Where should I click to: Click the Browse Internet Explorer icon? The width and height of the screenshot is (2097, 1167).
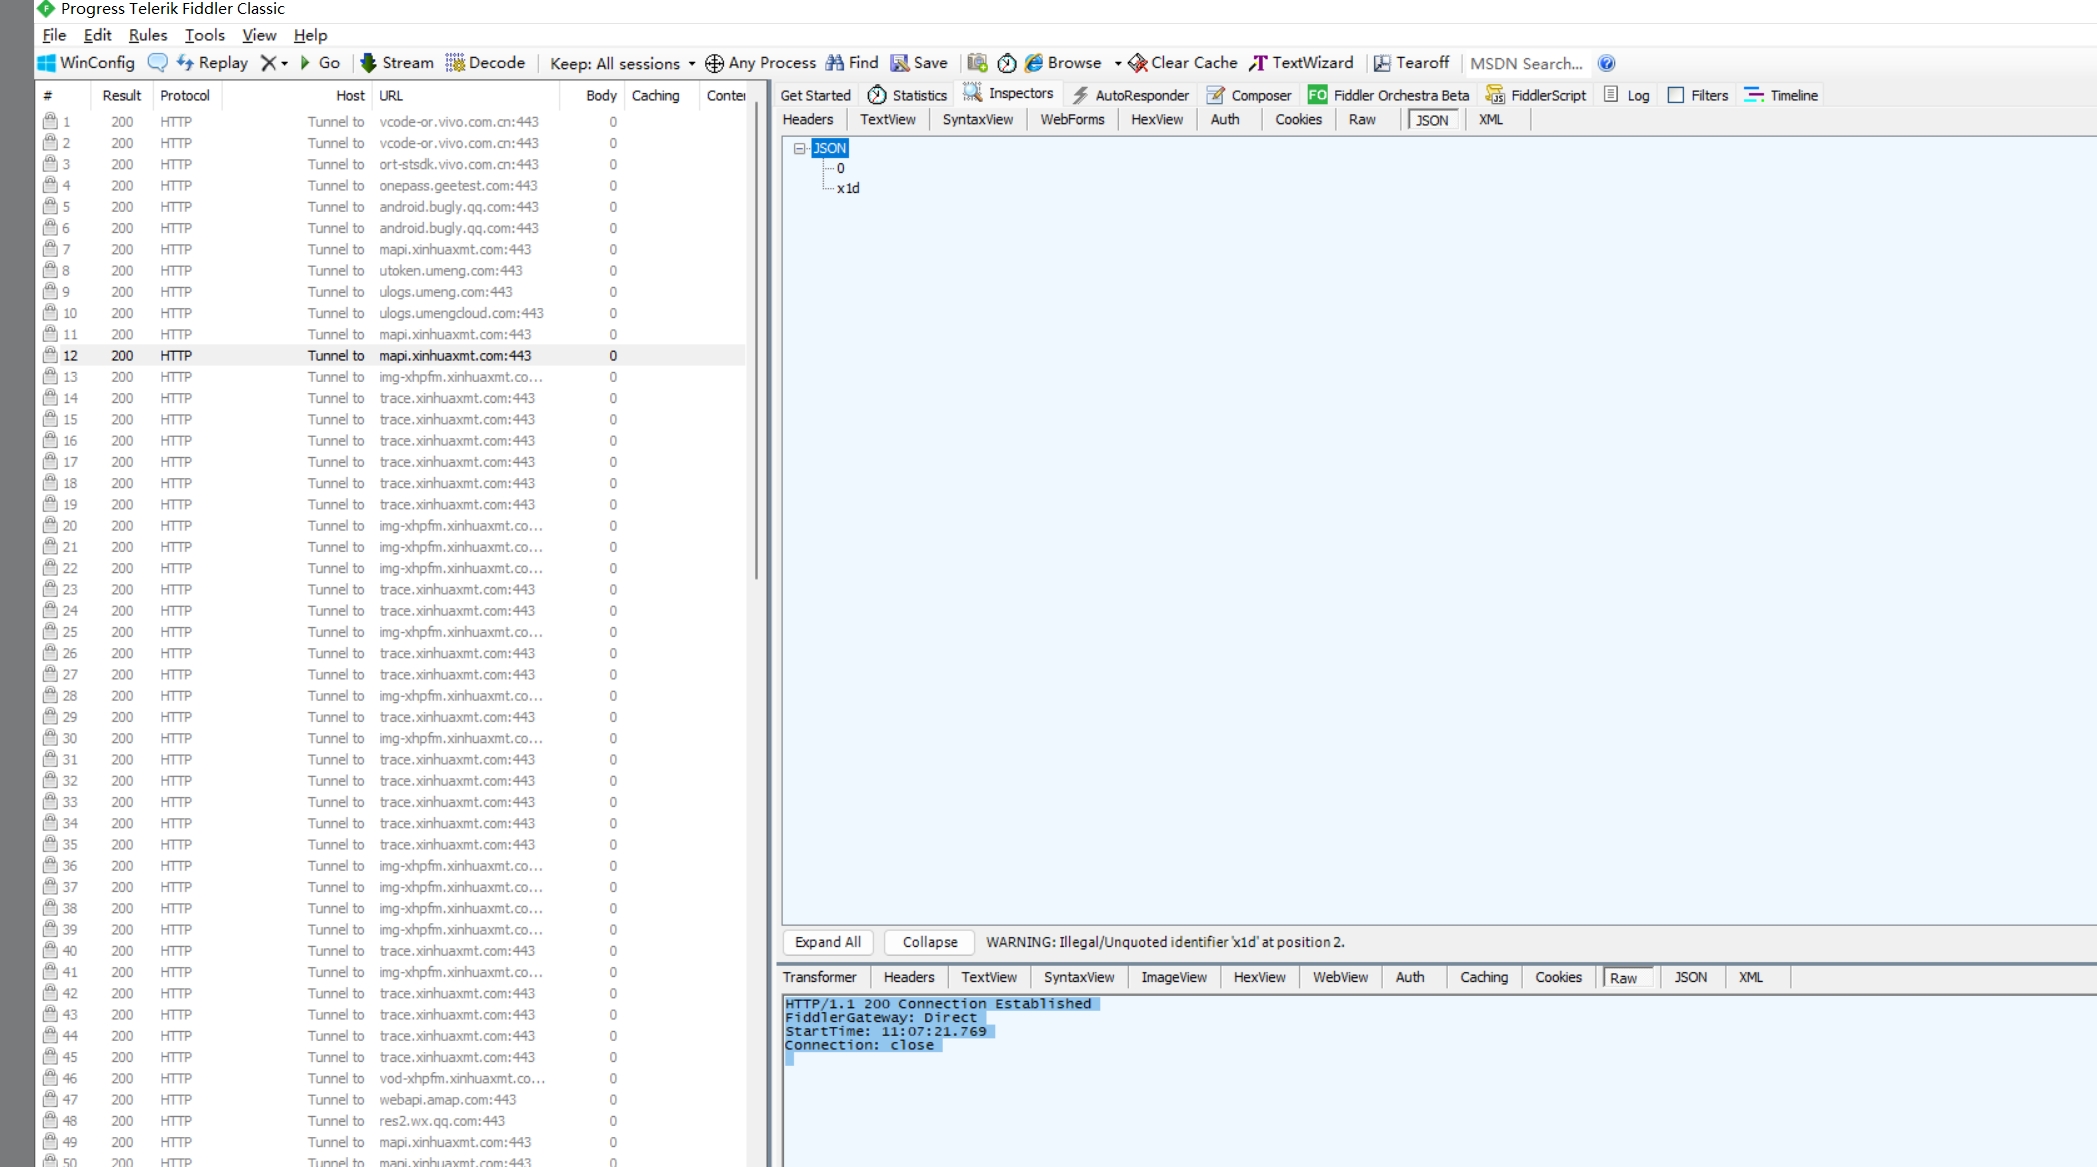(x=1034, y=63)
